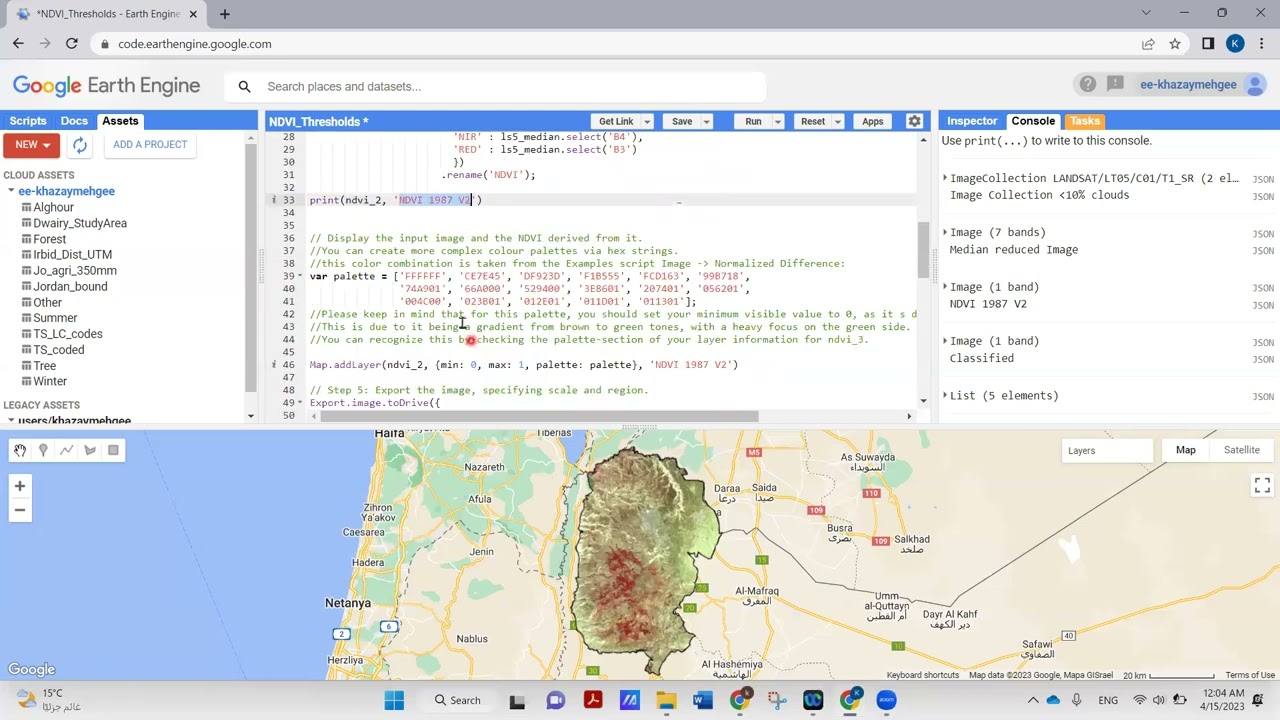Viewport: 1280px width, 720px height.
Task: Click the Reset button
Action: point(812,122)
